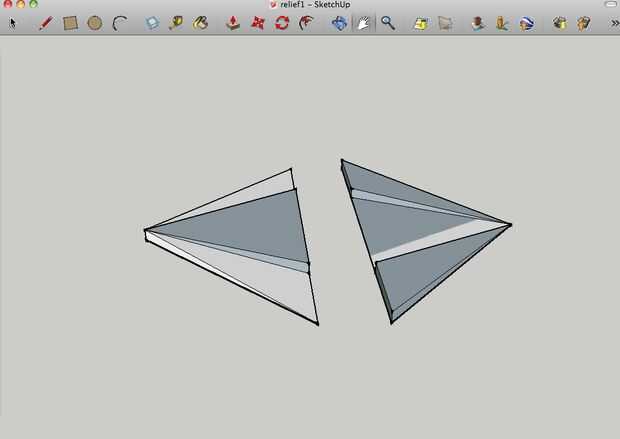Viewport: 620px width, 439px height.
Task: Click the red pin Place Model icon
Action: point(478,23)
